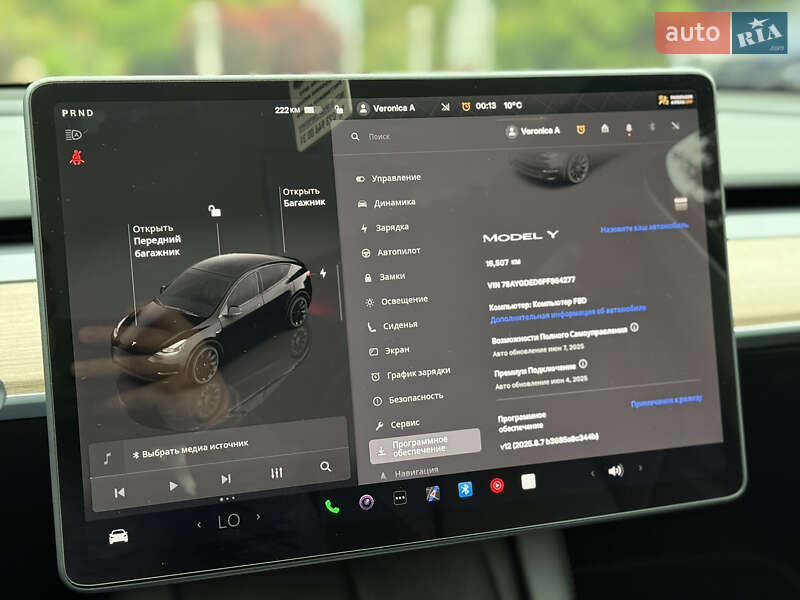Image resolution: width=800 pixels, height=600 pixels.
Task: Click the name your vehicle link
Action: pos(644,227)
